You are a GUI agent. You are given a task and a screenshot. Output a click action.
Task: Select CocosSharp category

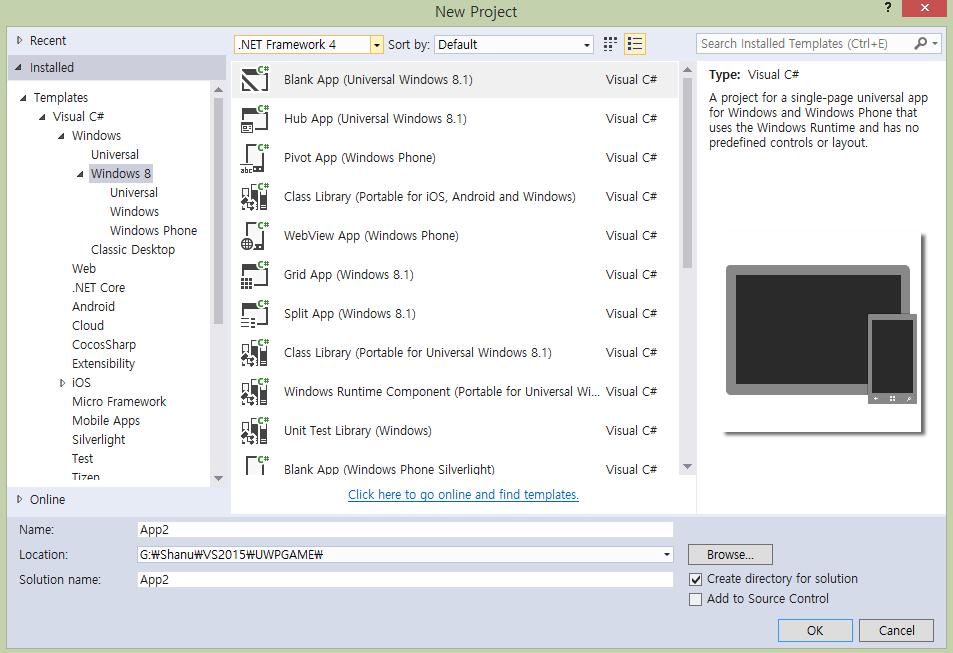click(104, 345)
